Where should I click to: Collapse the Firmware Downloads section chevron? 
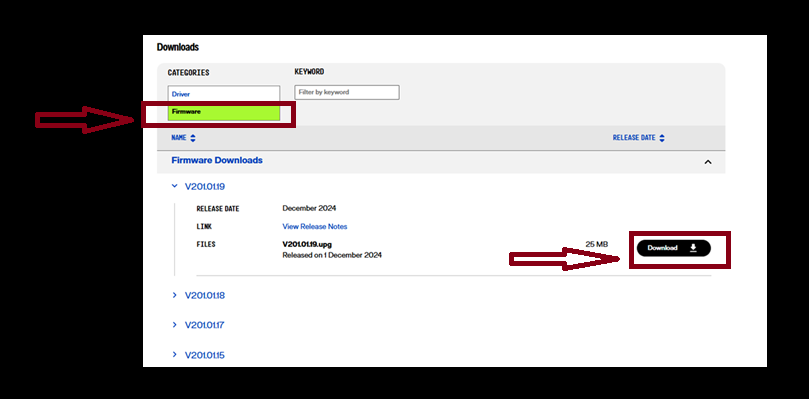708,162
